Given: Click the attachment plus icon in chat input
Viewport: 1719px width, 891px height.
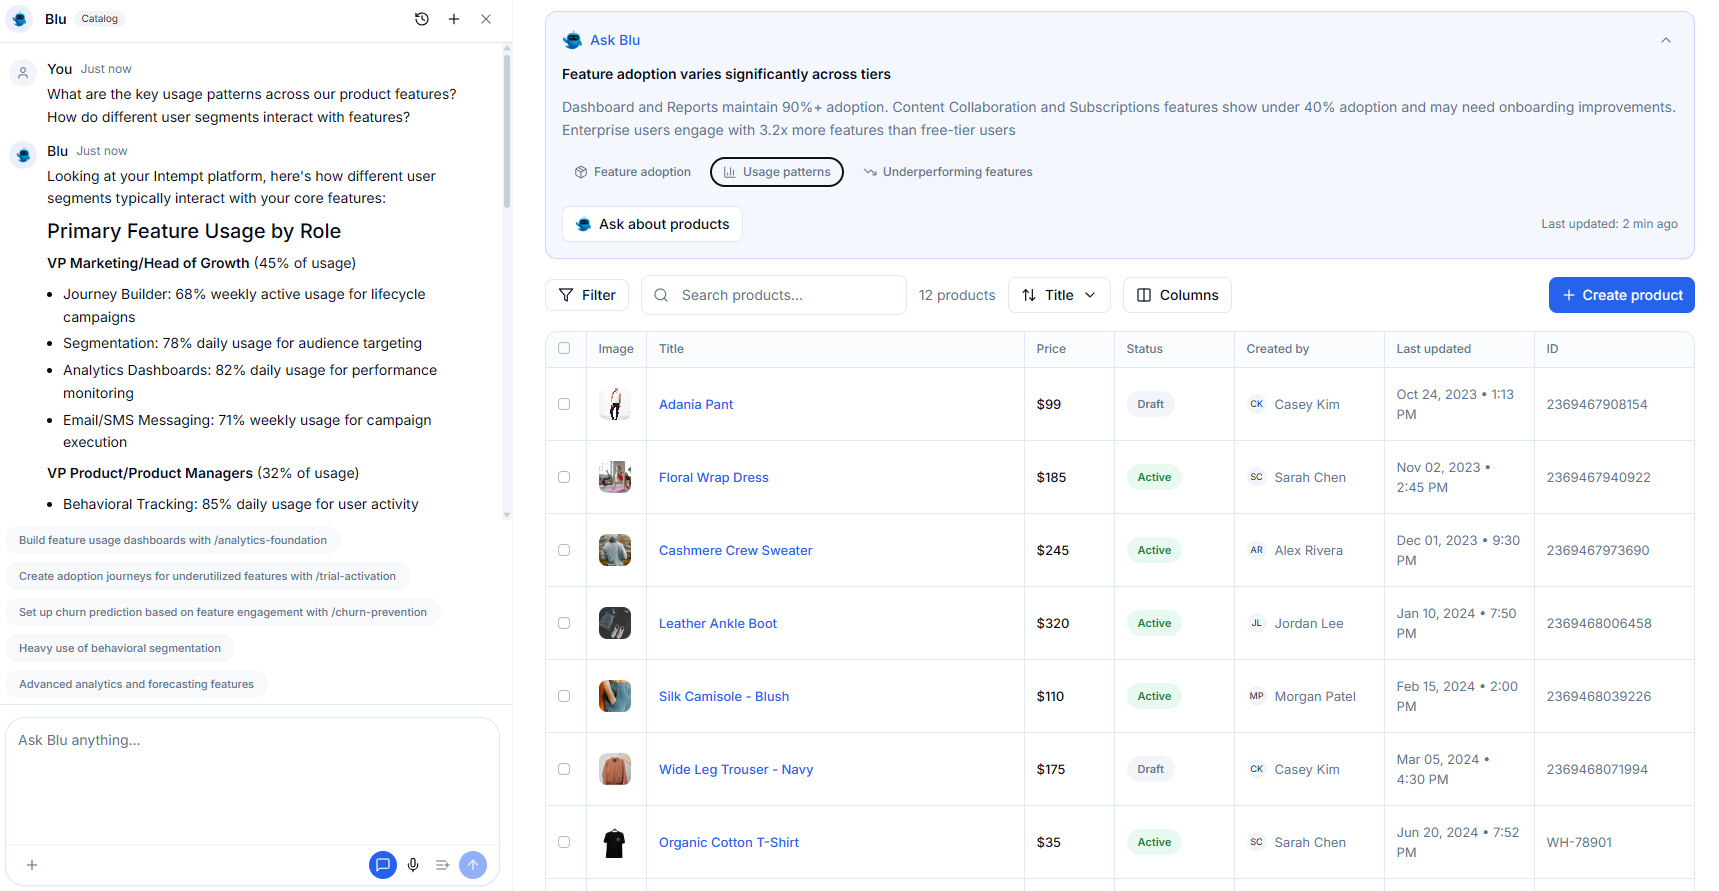Looking at the screenshot, I should tap(32, 865).
